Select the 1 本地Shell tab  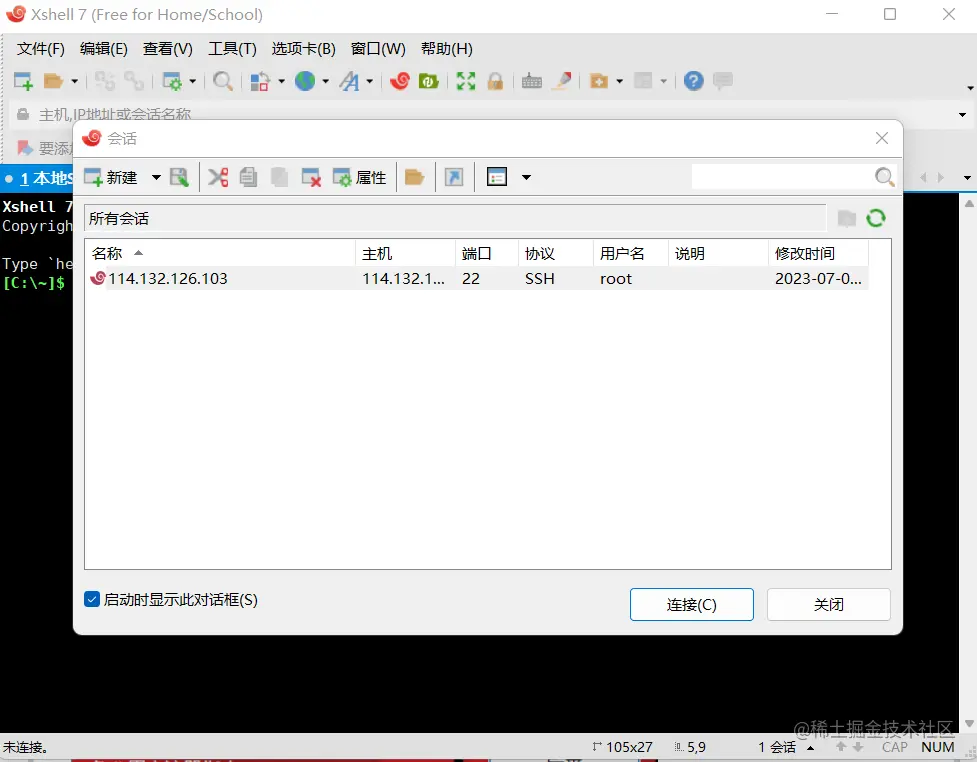click(x=39, y=179)
